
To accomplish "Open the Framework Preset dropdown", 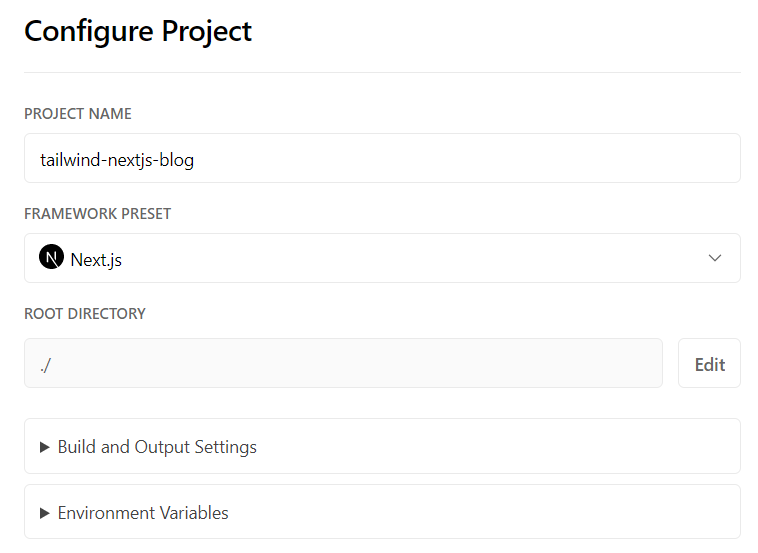I will pyautogui.click(x=382, y=258).
